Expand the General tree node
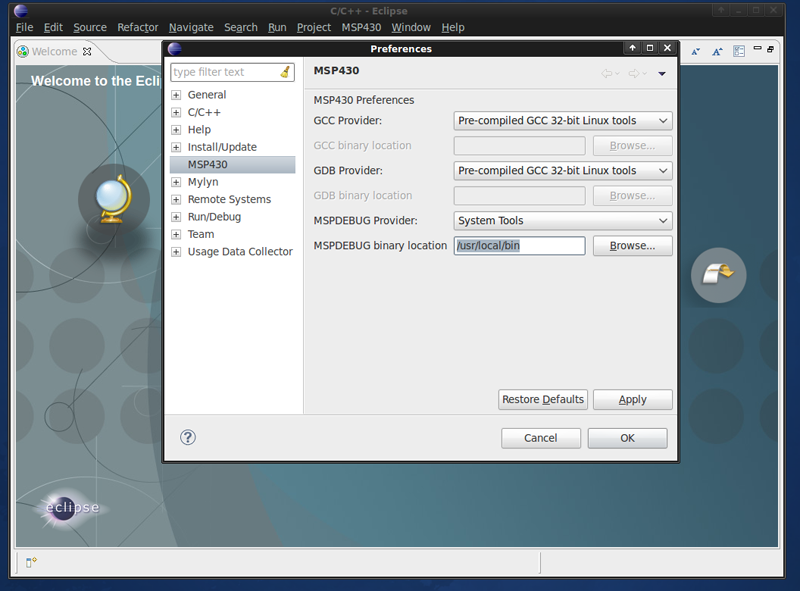The width and height of the screenshot is (800, 591). (176, 95)
